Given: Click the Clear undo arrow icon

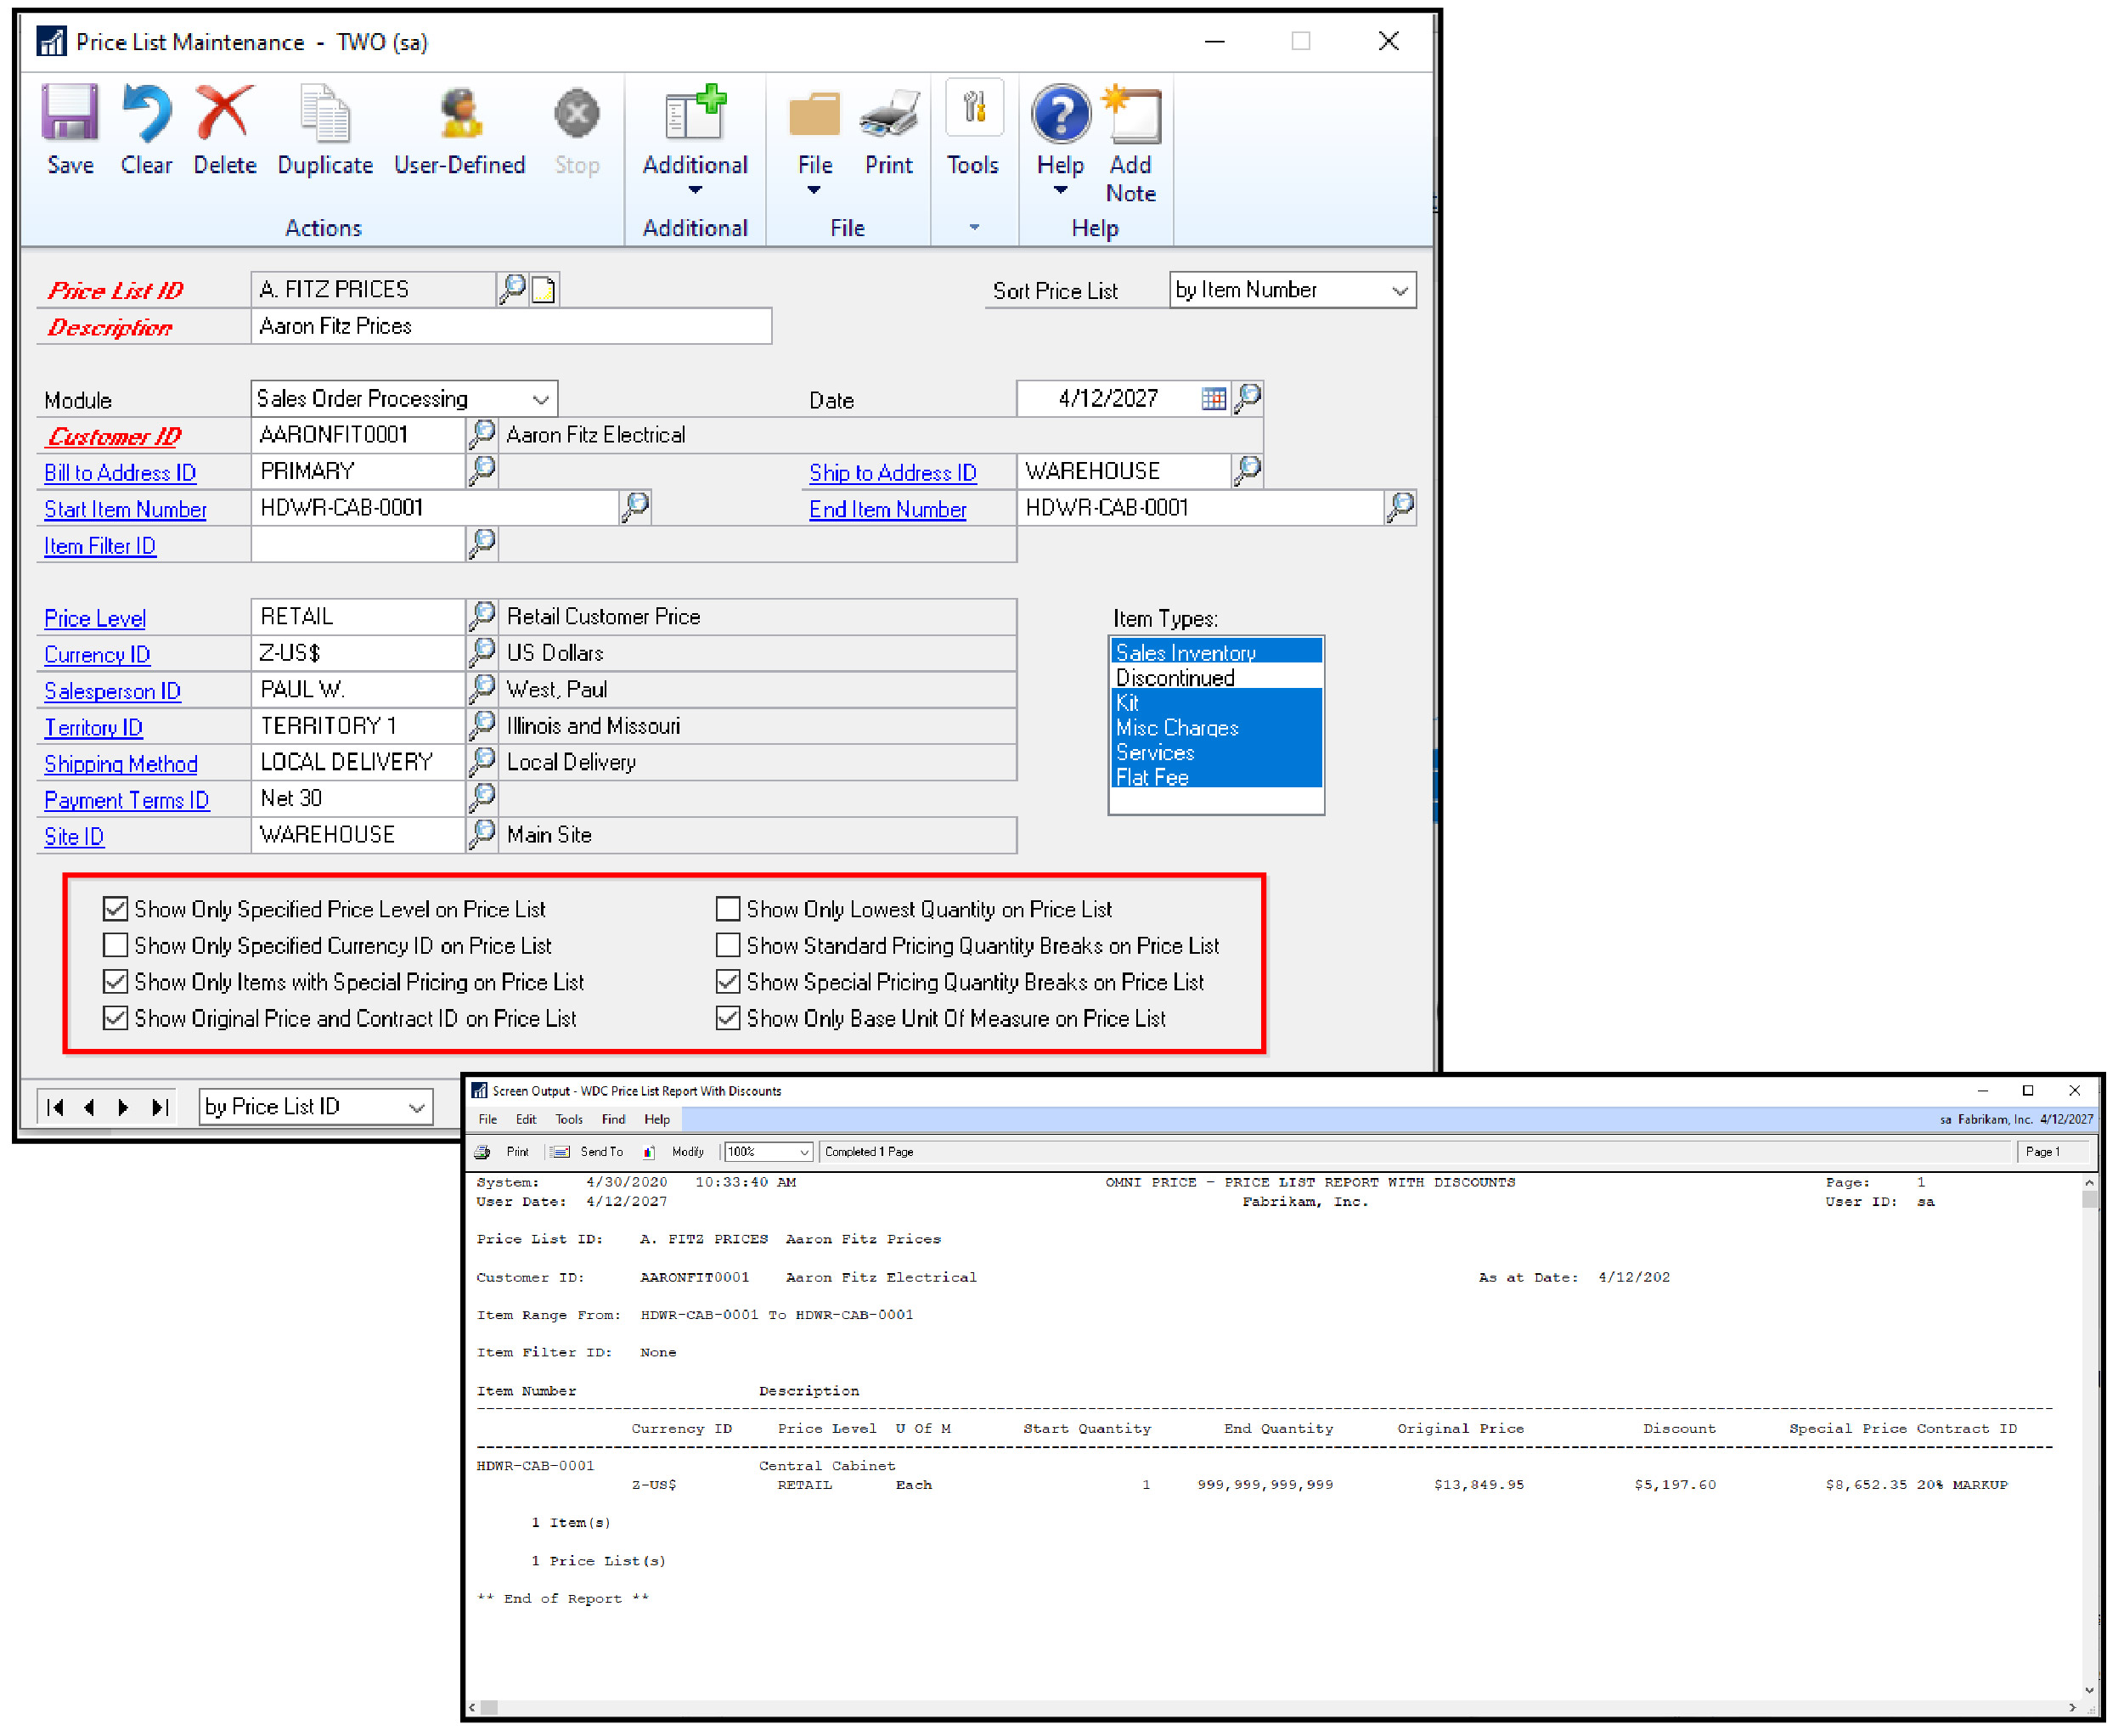Looking at the screenshot, I should 146,112.
